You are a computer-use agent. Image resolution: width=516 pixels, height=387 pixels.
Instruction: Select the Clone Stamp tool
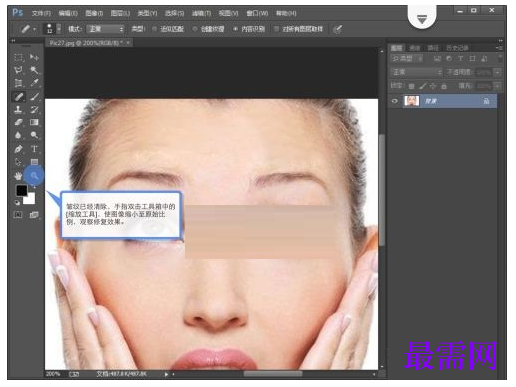click(18, 109)
